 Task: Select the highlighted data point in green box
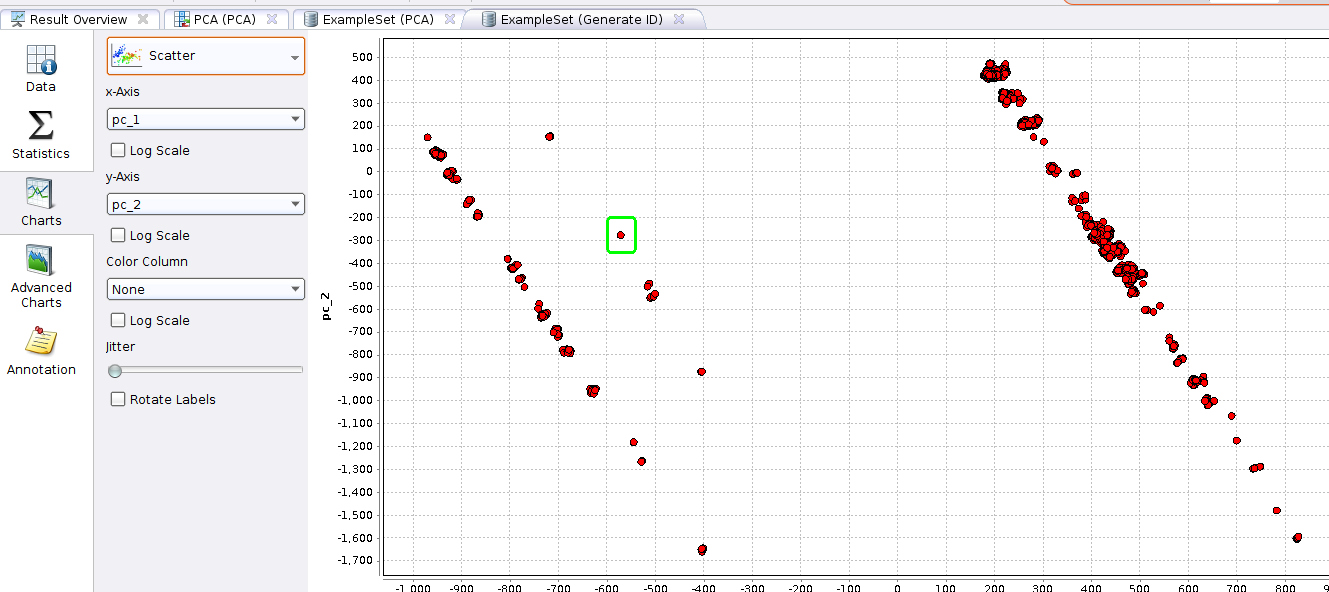pyautogui.click(x=621, y=235)
